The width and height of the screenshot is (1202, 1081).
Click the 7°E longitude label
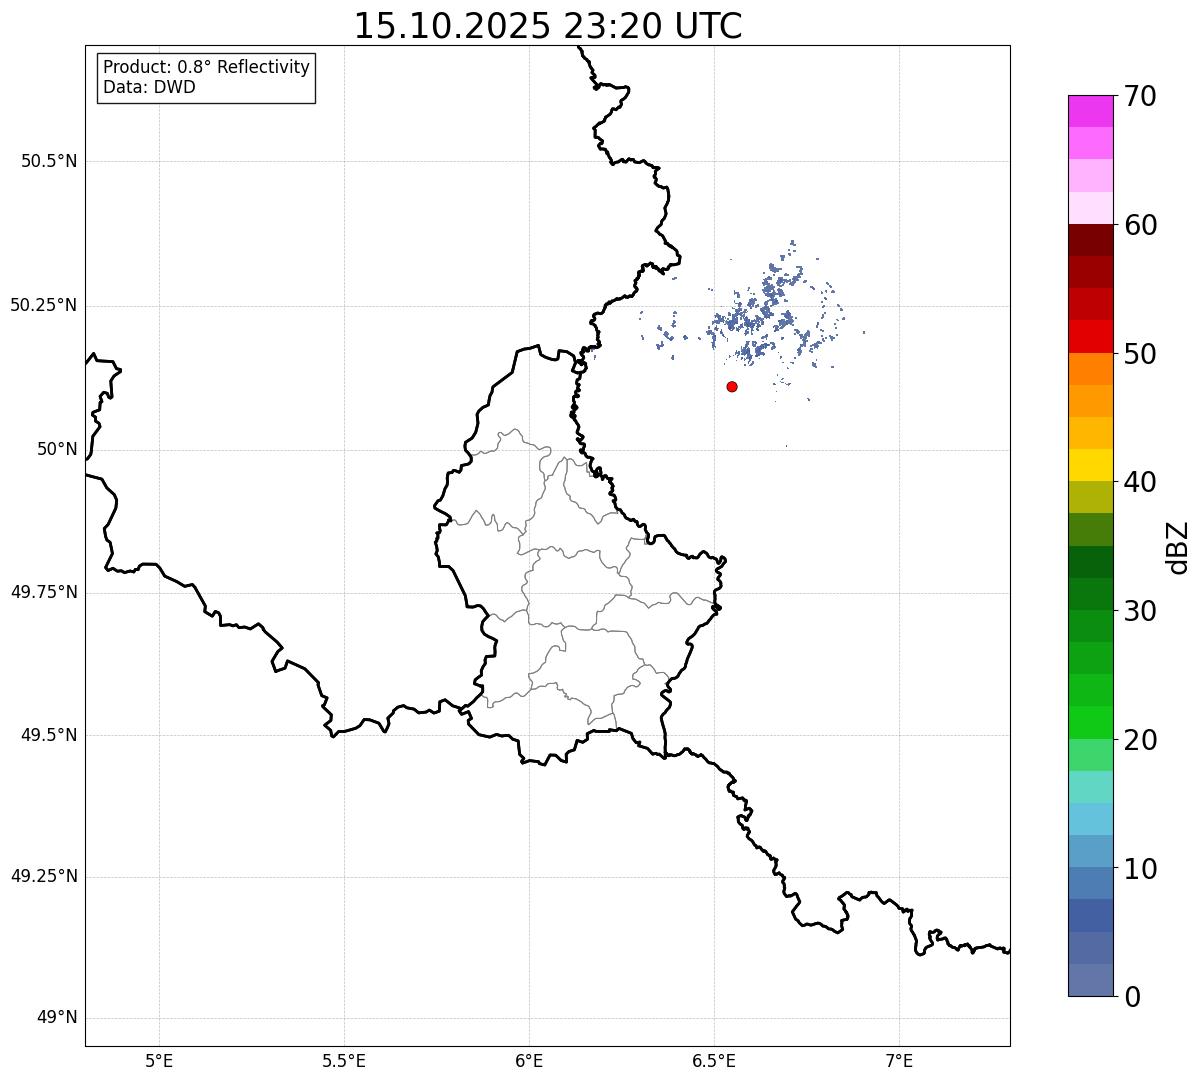(899, 1060)
